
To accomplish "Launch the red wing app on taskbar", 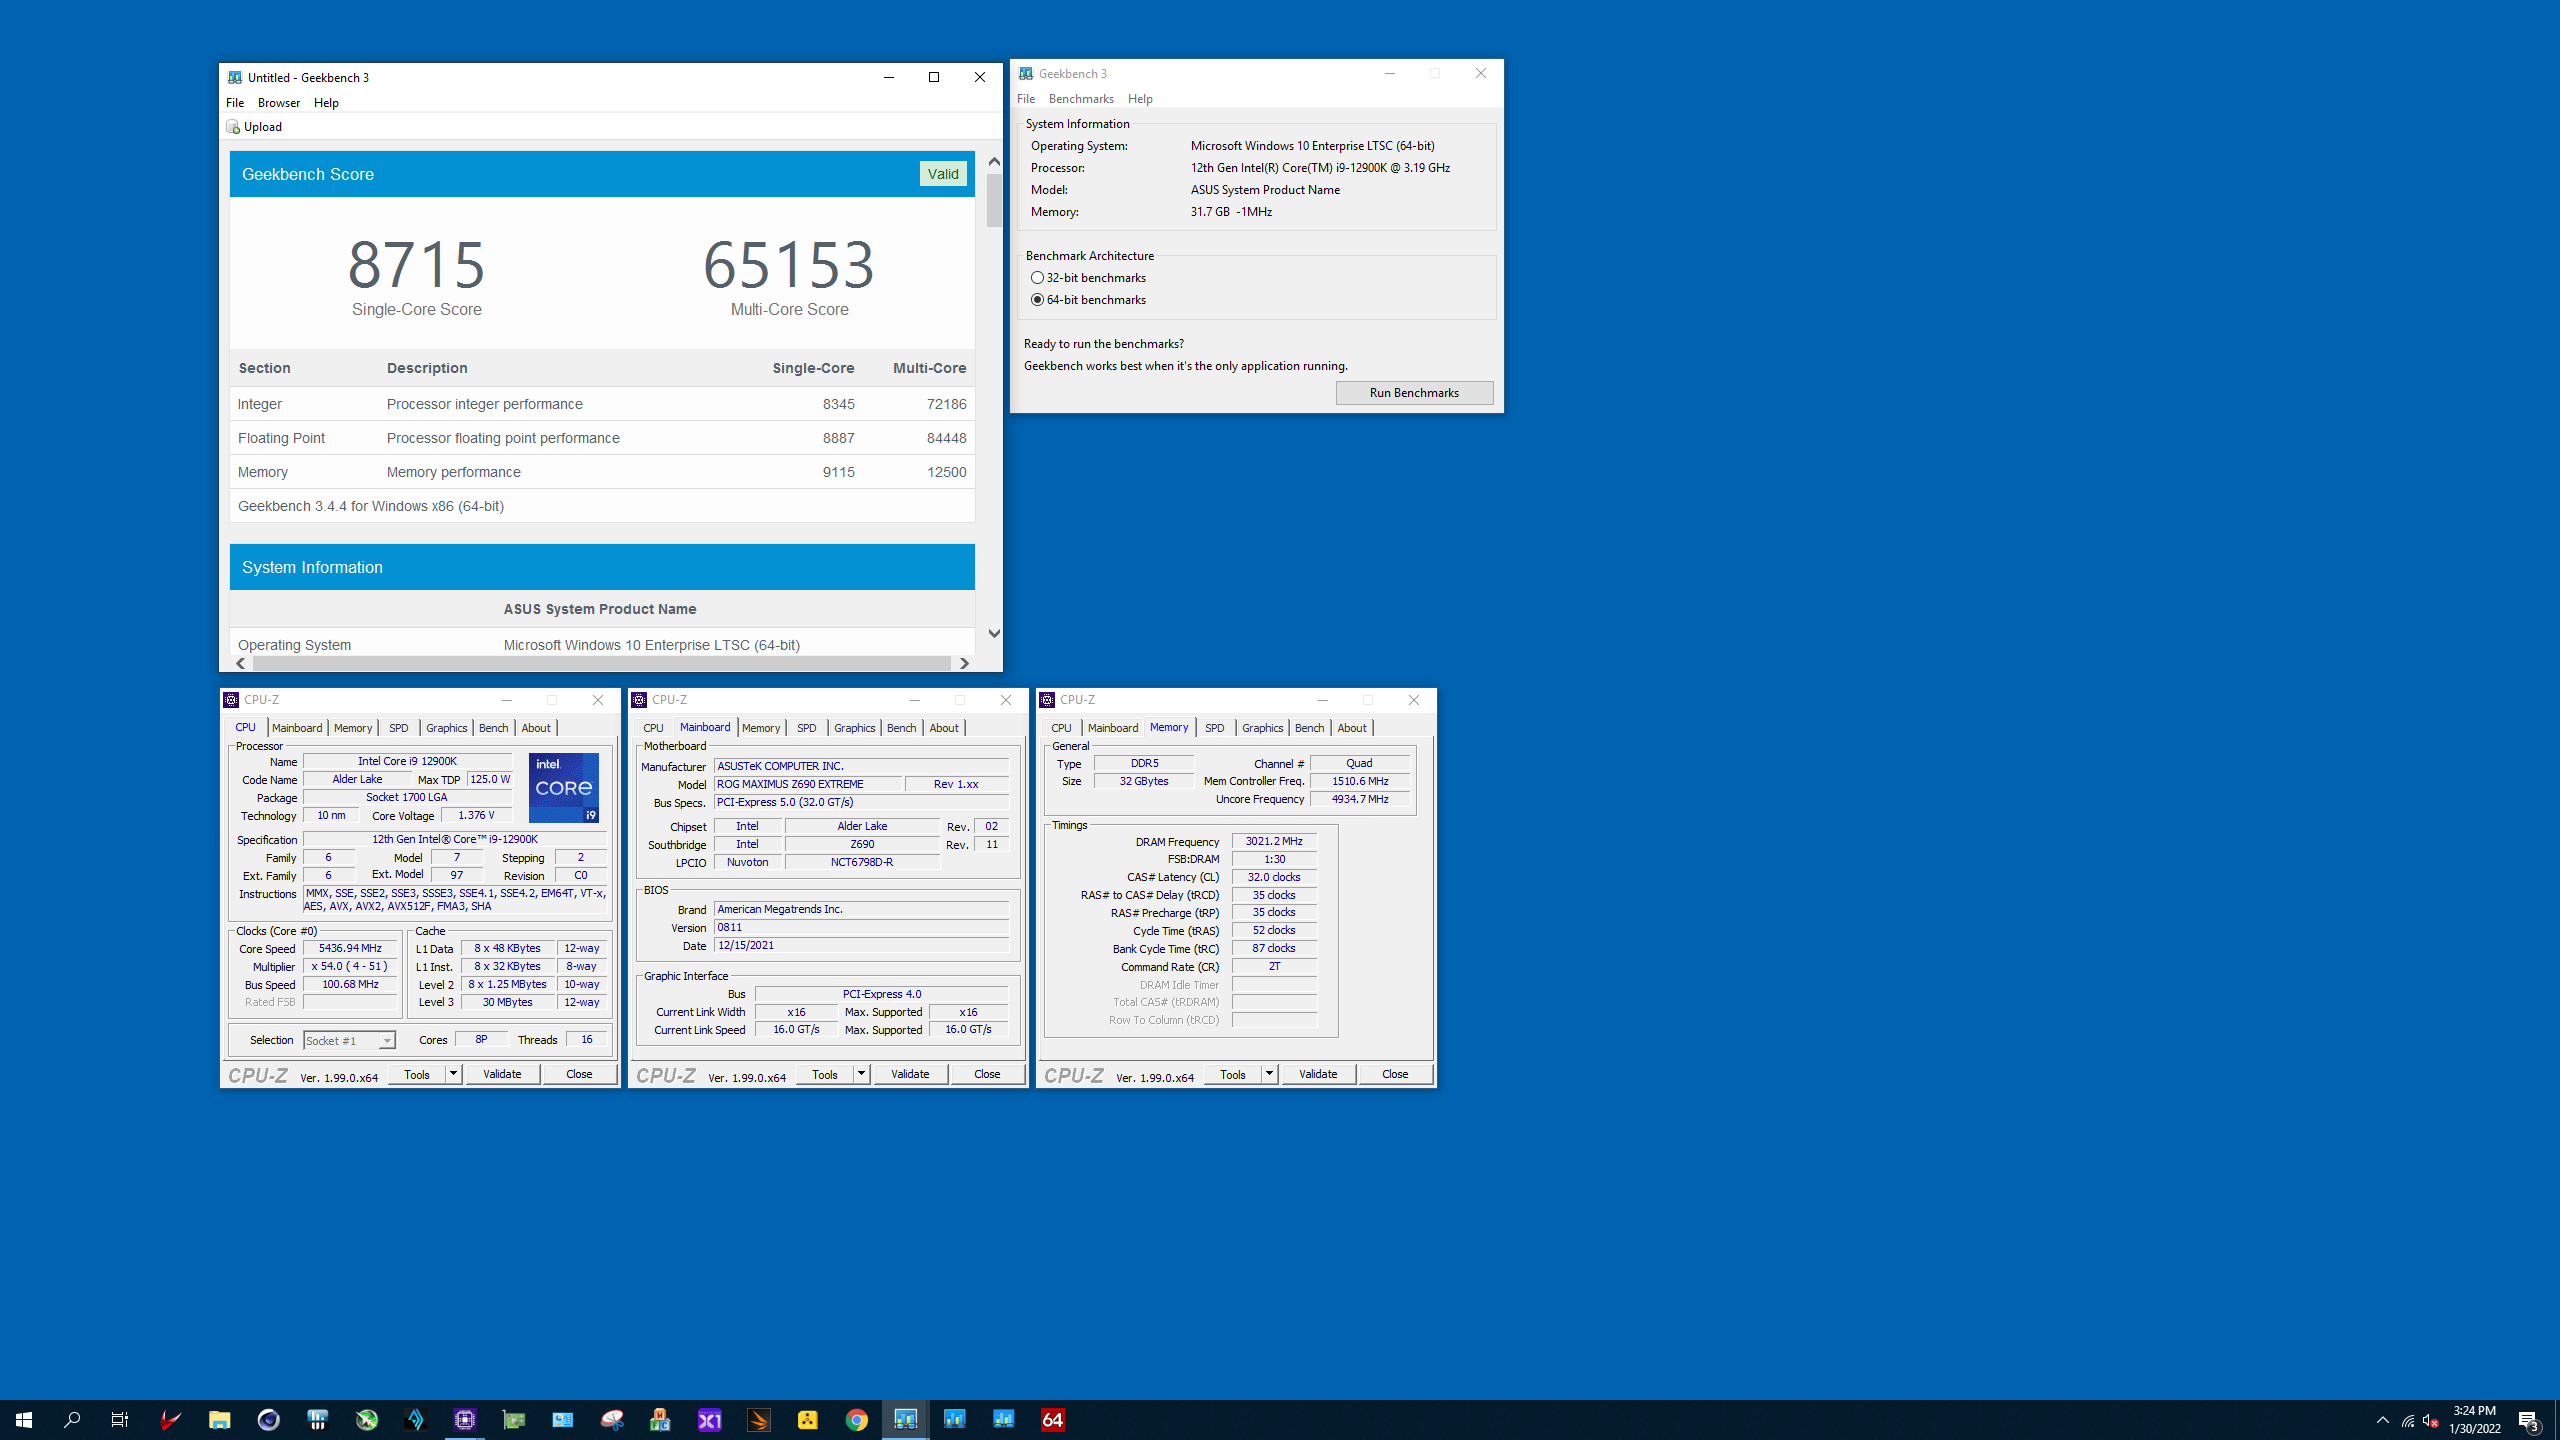I will 170,1420.
